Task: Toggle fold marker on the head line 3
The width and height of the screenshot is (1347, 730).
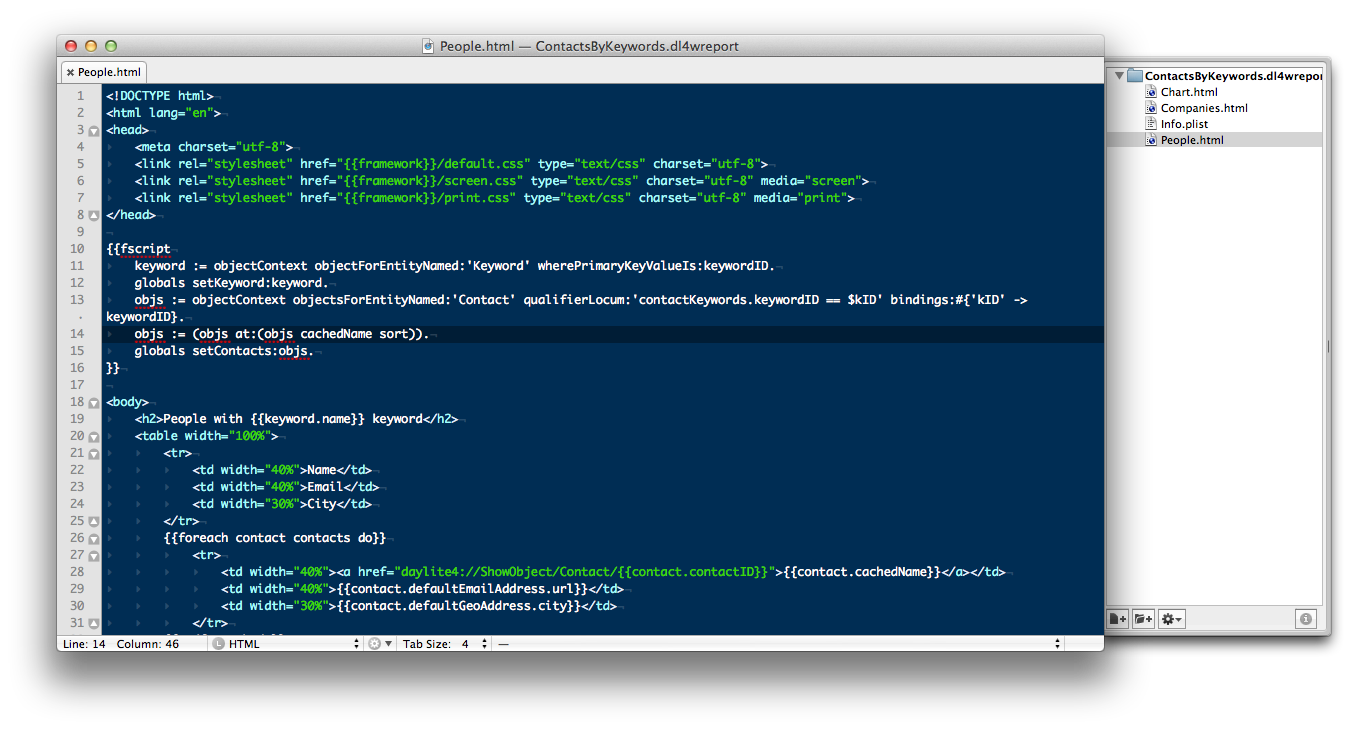Action: click(x=93, y=131)
